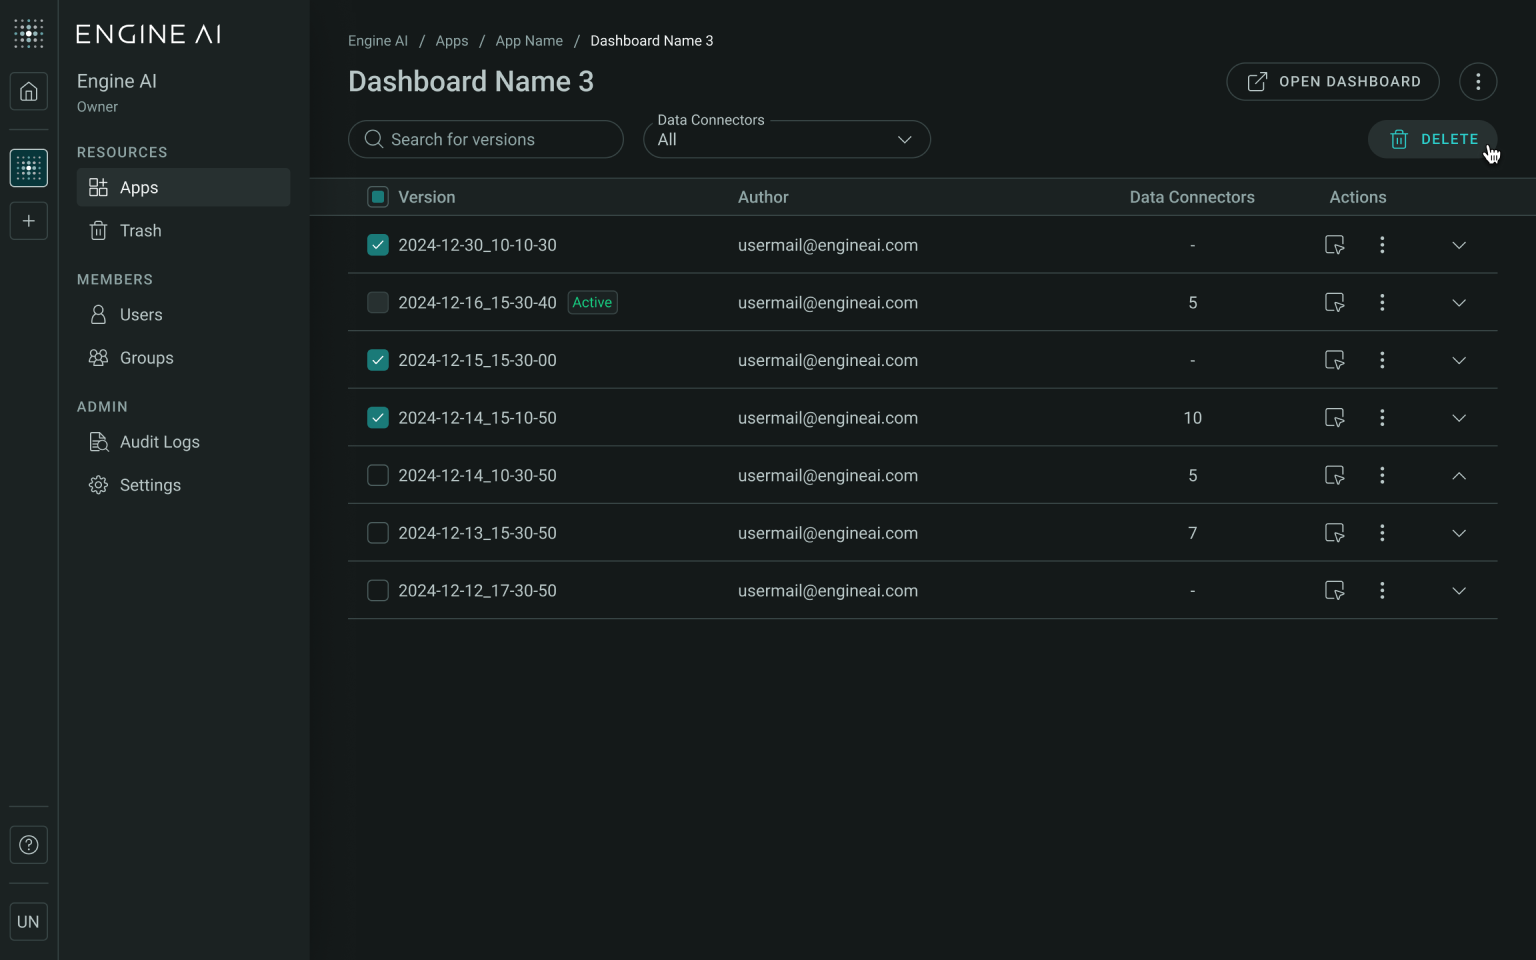Go to Groups in the sidebar
Screen dimensions: 1536x960
(183, 358)
